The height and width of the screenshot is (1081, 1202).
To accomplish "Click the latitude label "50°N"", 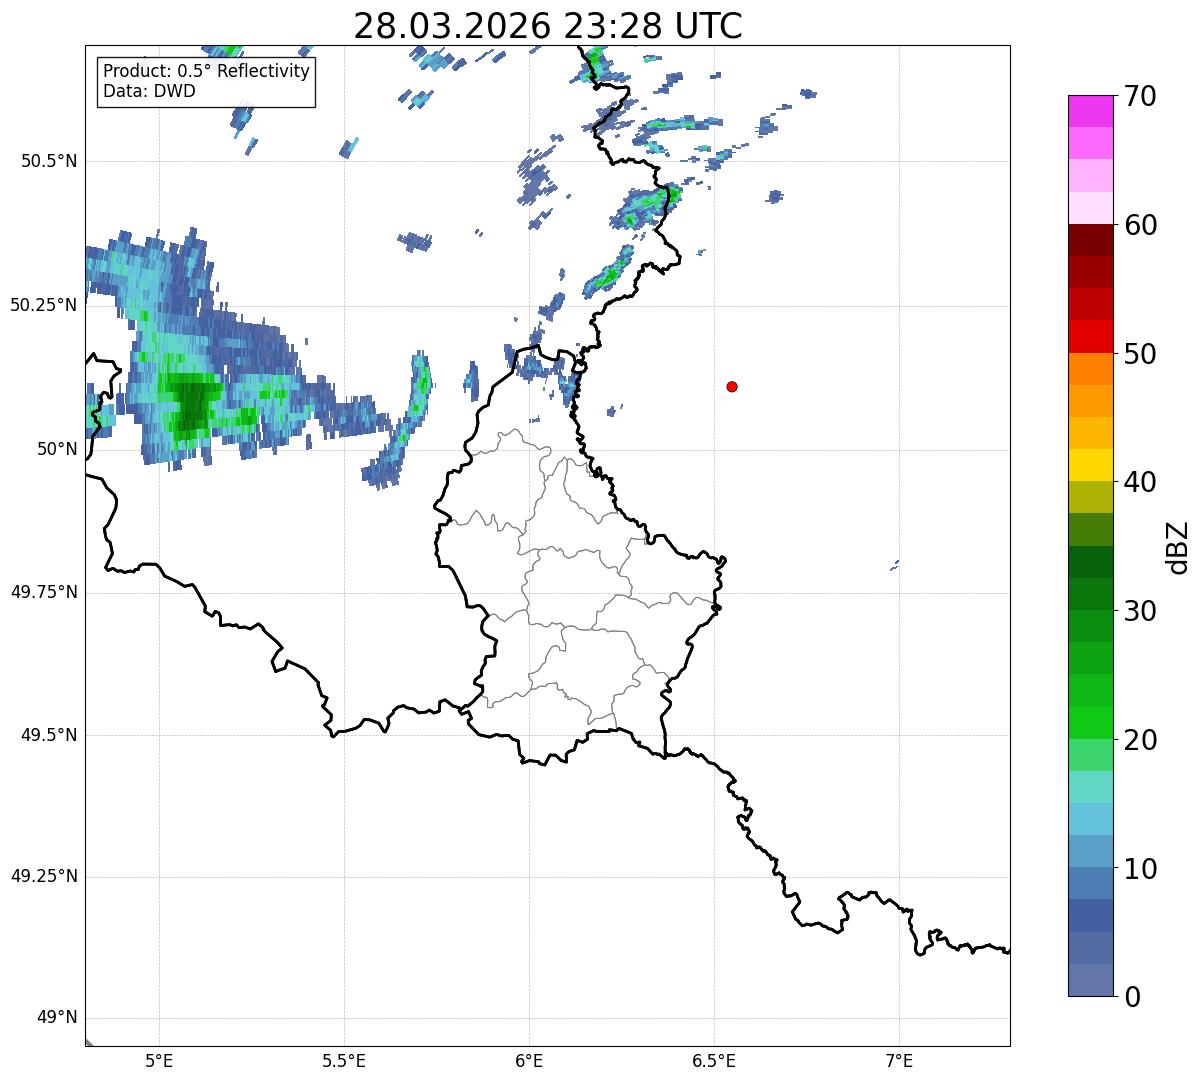I will pos(57,449).
